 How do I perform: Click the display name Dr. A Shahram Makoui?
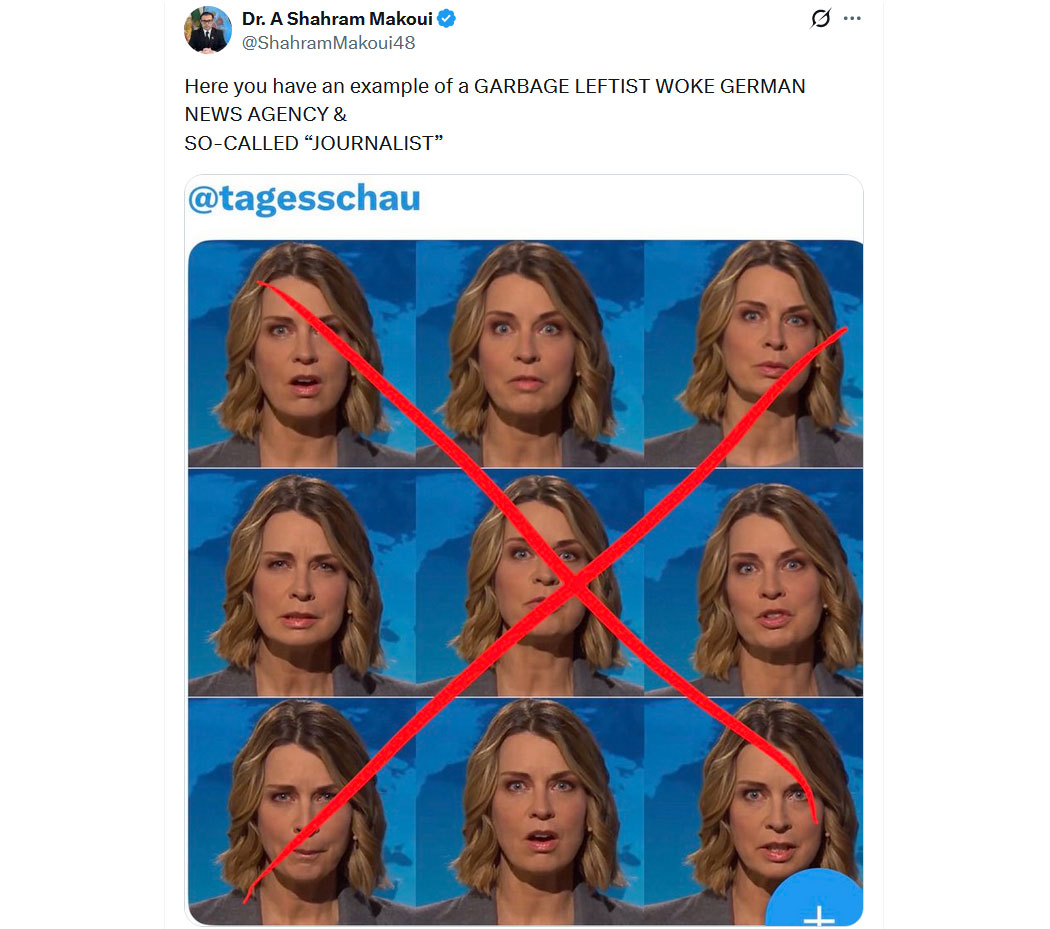pos(337,19)
